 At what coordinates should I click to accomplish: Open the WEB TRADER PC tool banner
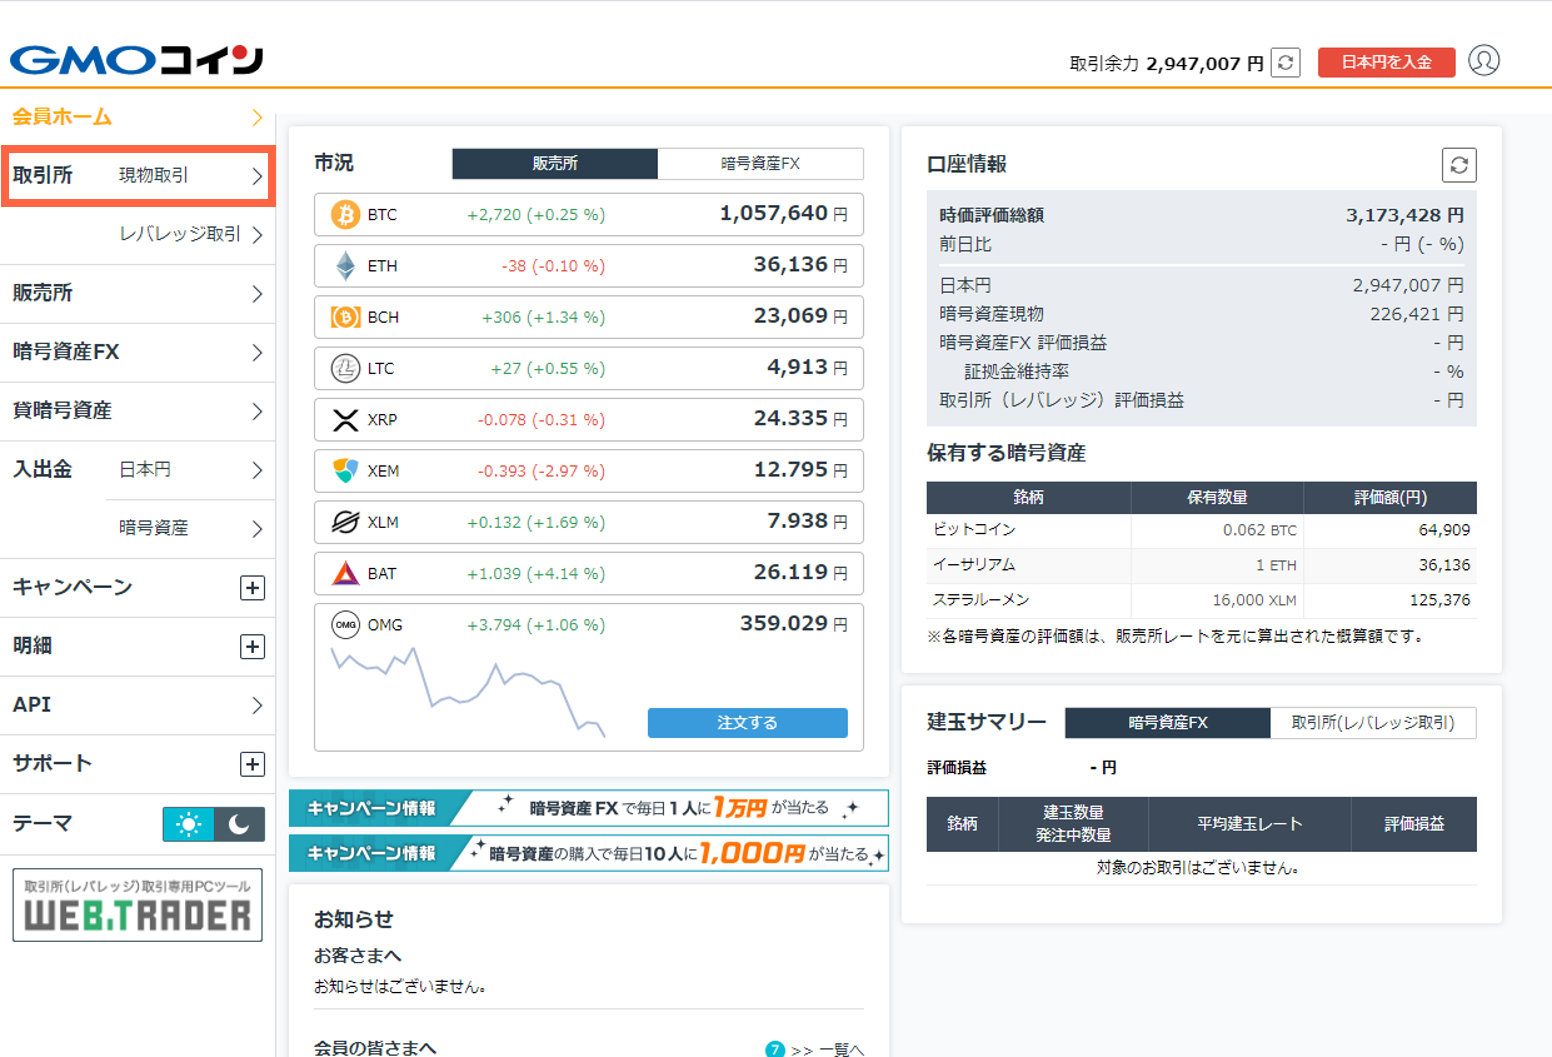click(136, 905)
